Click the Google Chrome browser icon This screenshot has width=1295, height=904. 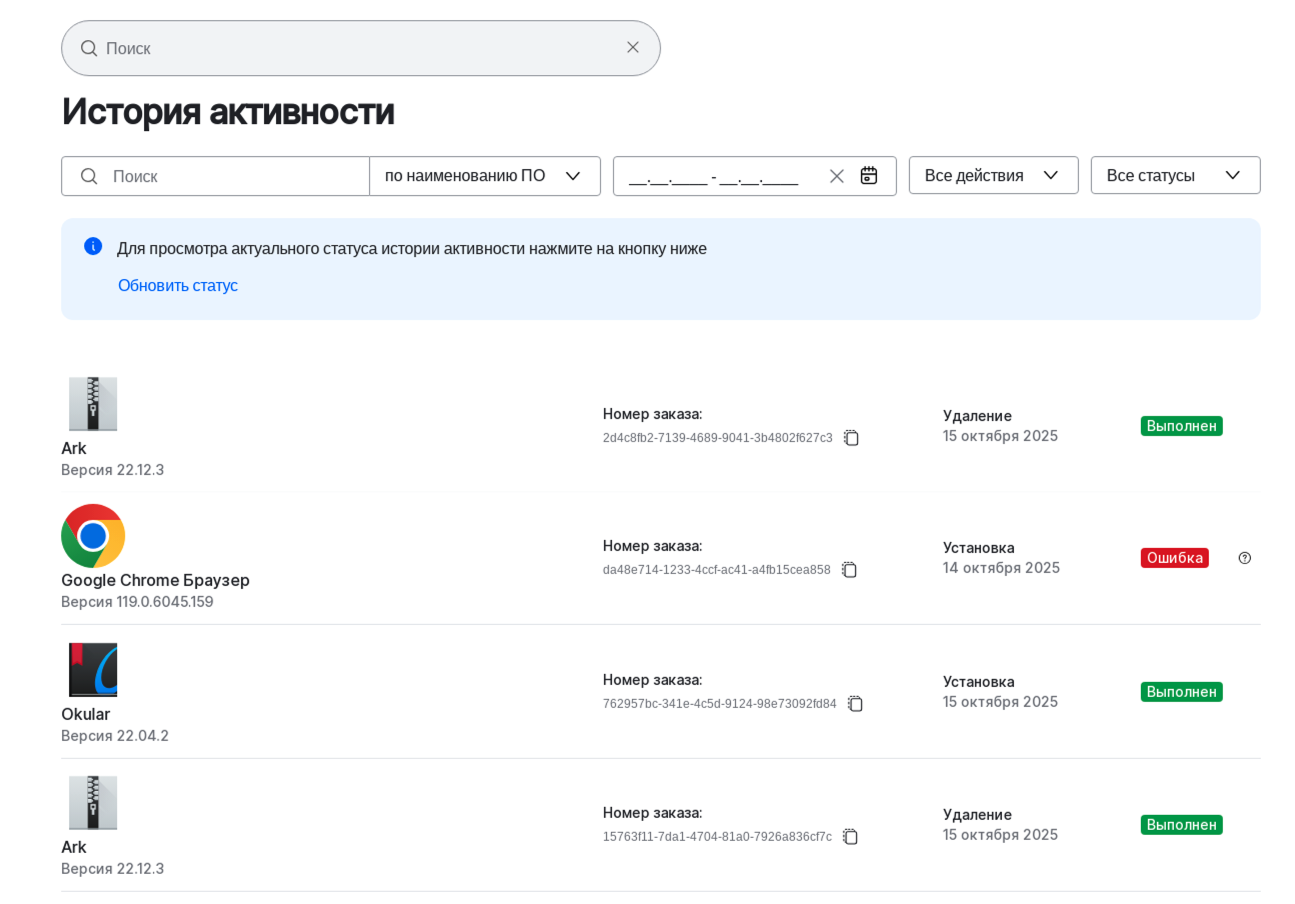click(93, 536)
